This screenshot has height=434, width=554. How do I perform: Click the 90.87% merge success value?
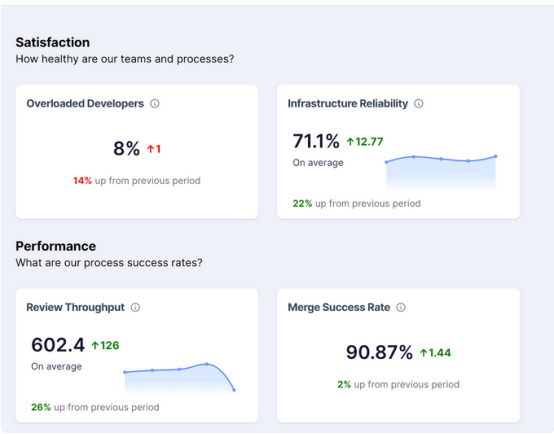pyautogui.click(x=379, y=352)
